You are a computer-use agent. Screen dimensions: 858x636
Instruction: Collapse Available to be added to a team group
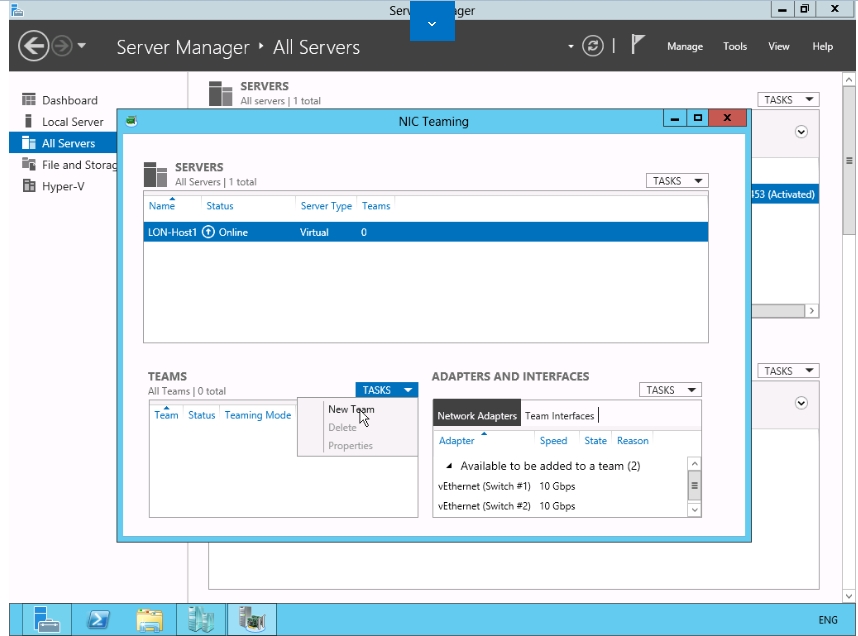pos(449,466)
